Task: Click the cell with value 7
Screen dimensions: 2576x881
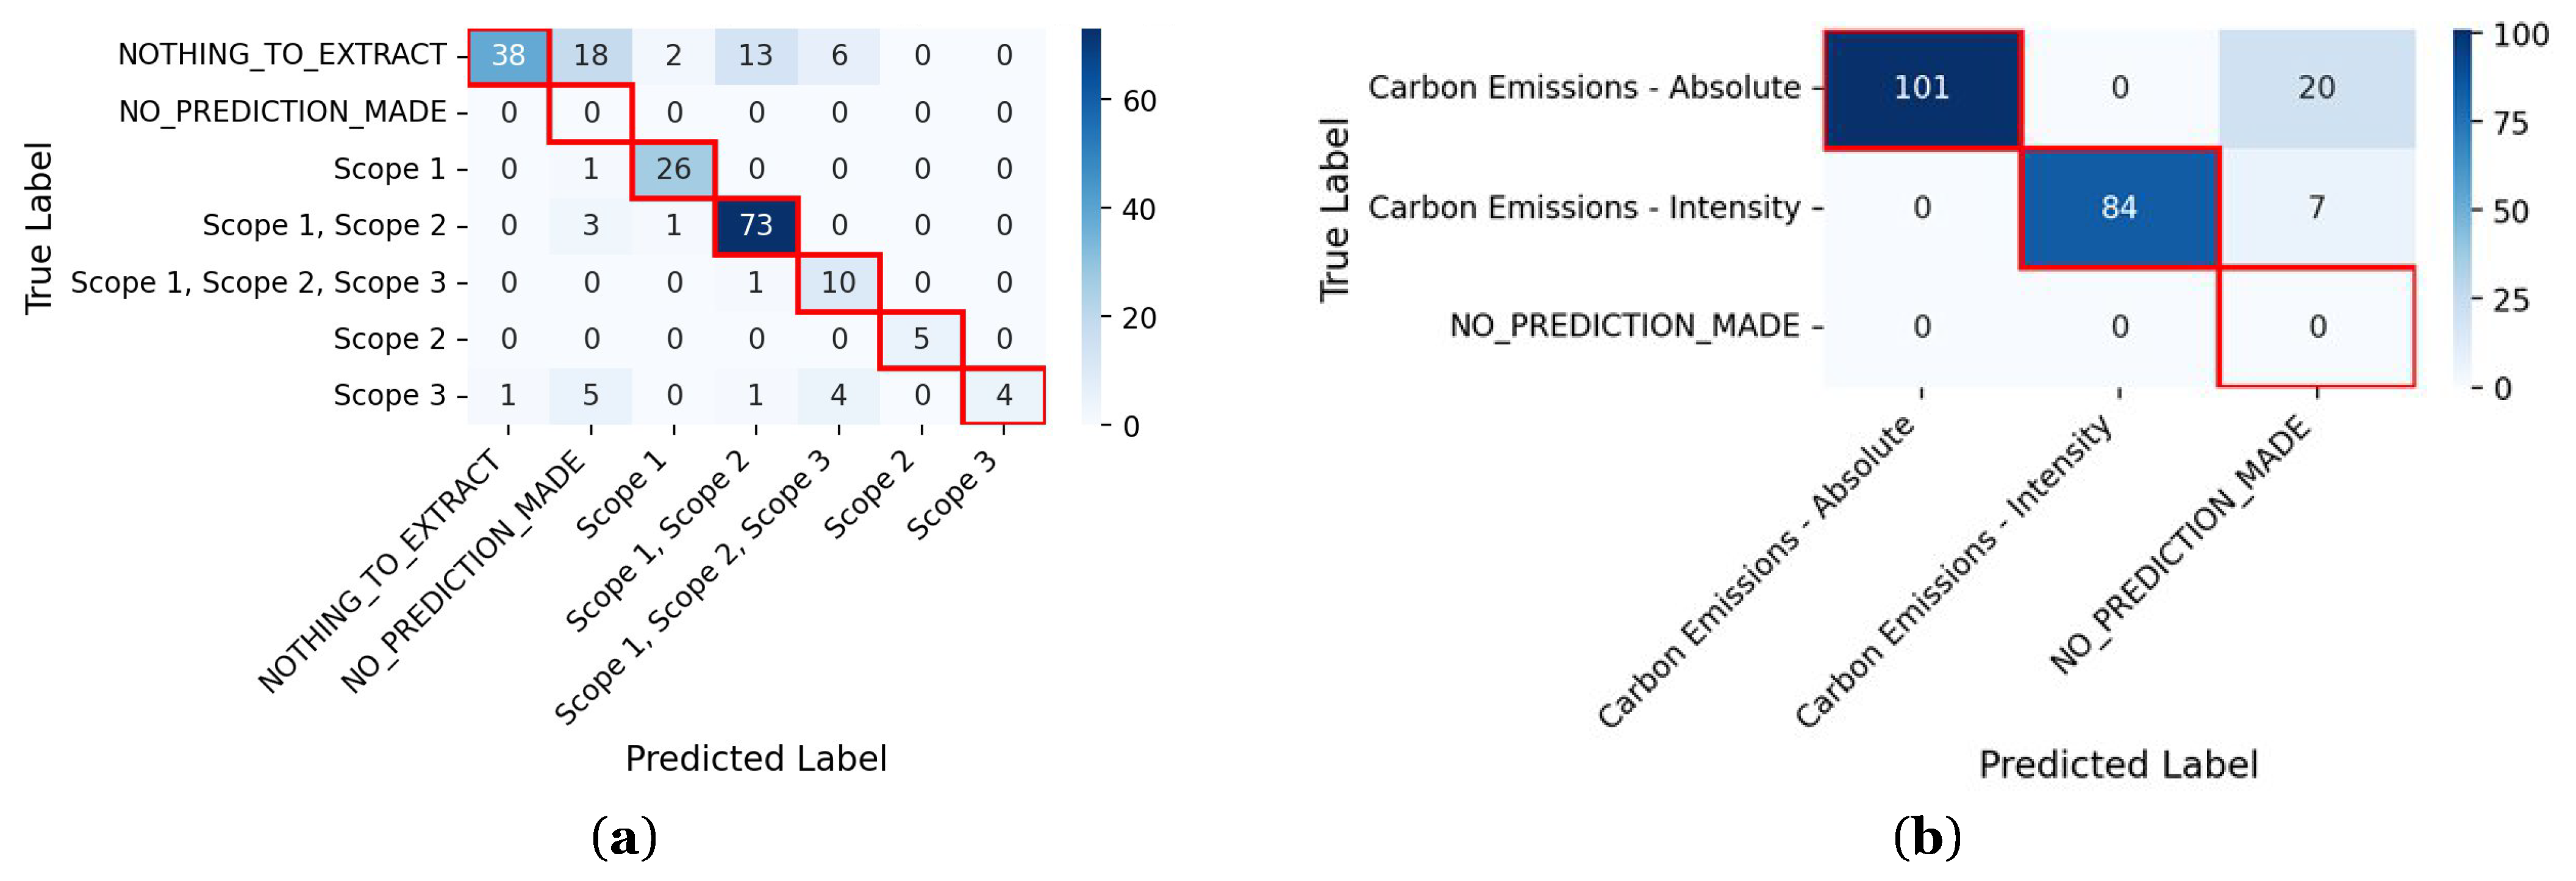Action: click(2316, 208)
